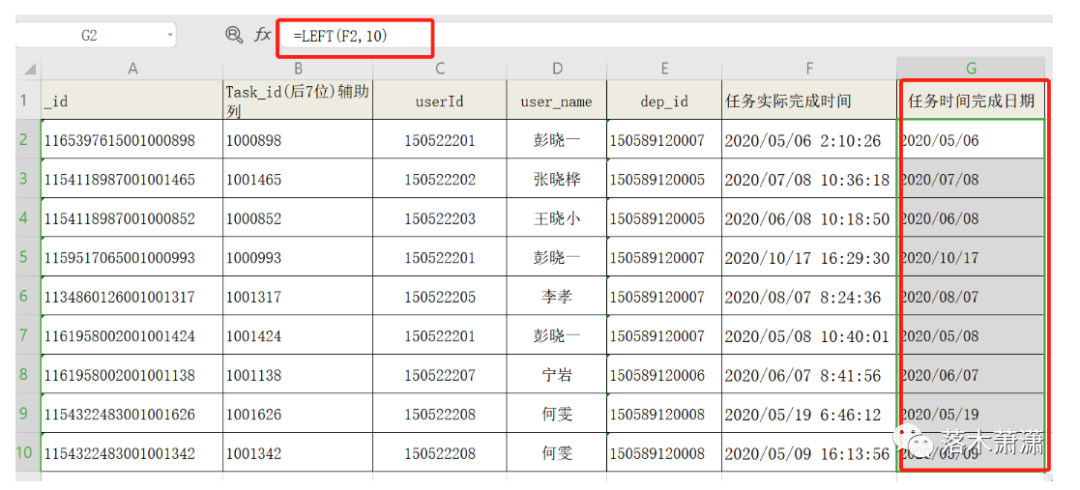Select the 李孝 name cell
Image resolution: width=1080 pixels, height=490 pixels.
point(557,297)
